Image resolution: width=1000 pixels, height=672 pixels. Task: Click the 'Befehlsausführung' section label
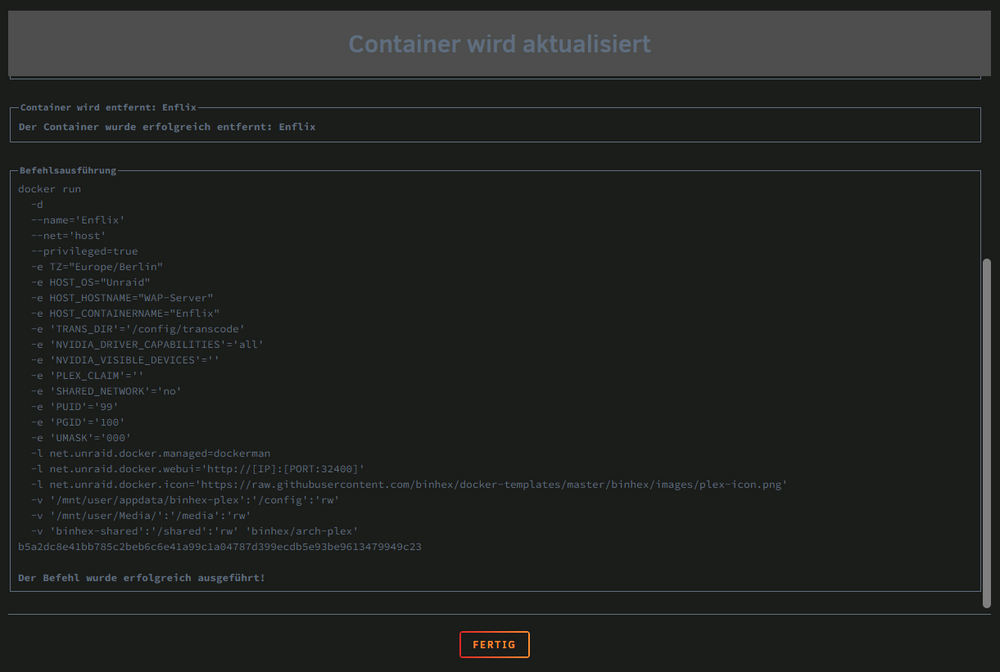[x=68, y=170]
